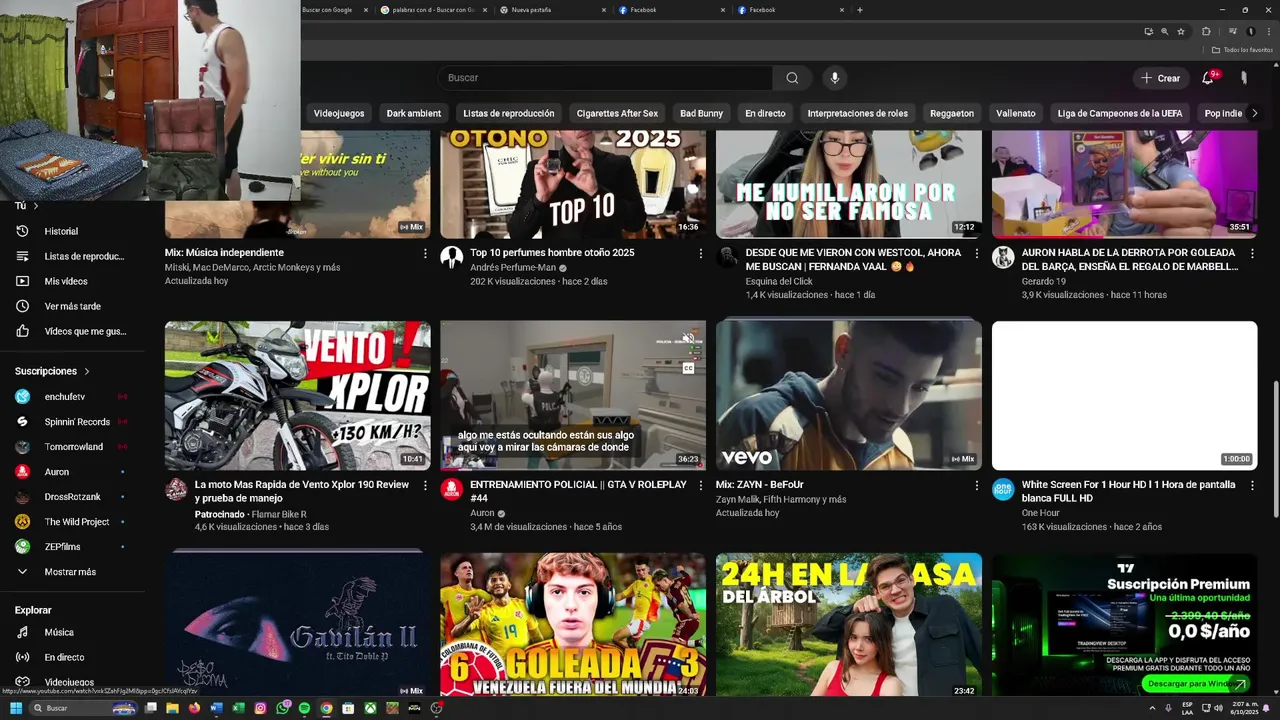This screenshot has height=720, width=1280.
Task: Select the Listas de reproducción chip
Action: pos(509,113)
